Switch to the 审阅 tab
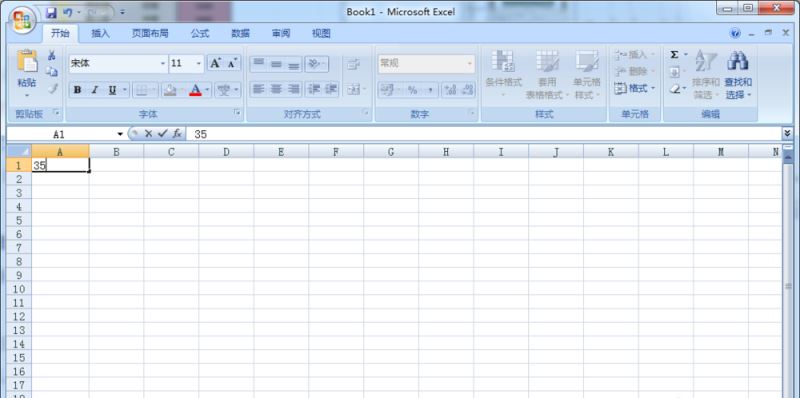The height and width of the screenshot is (398, 800). point(281,34)
